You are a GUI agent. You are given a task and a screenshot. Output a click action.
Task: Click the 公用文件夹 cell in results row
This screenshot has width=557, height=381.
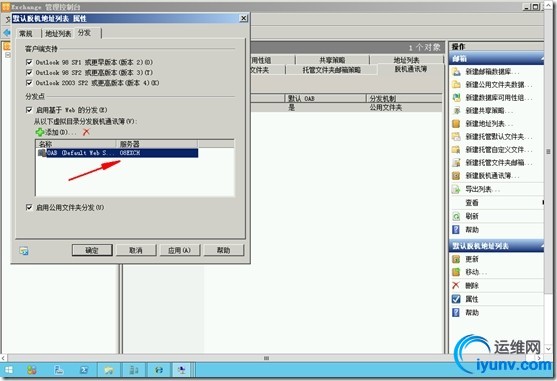pos(386,107)
